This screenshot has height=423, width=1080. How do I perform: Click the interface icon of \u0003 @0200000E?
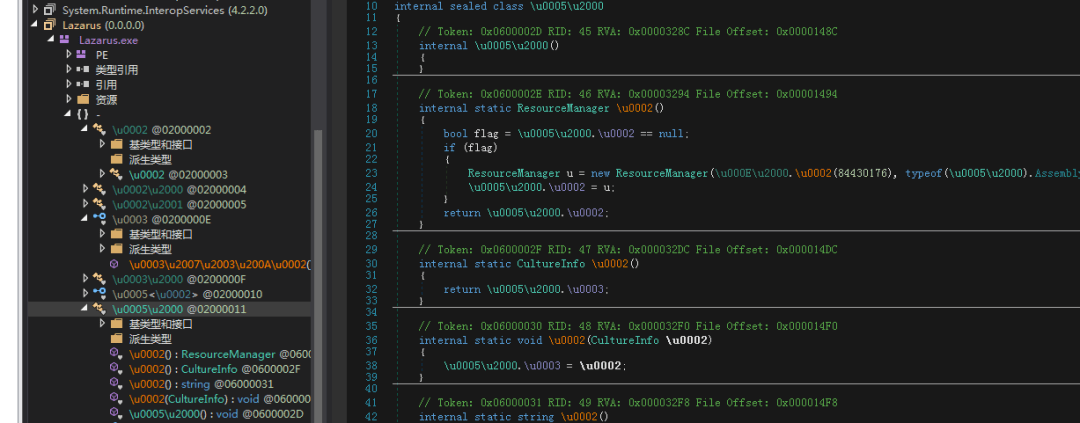[100, 219]
